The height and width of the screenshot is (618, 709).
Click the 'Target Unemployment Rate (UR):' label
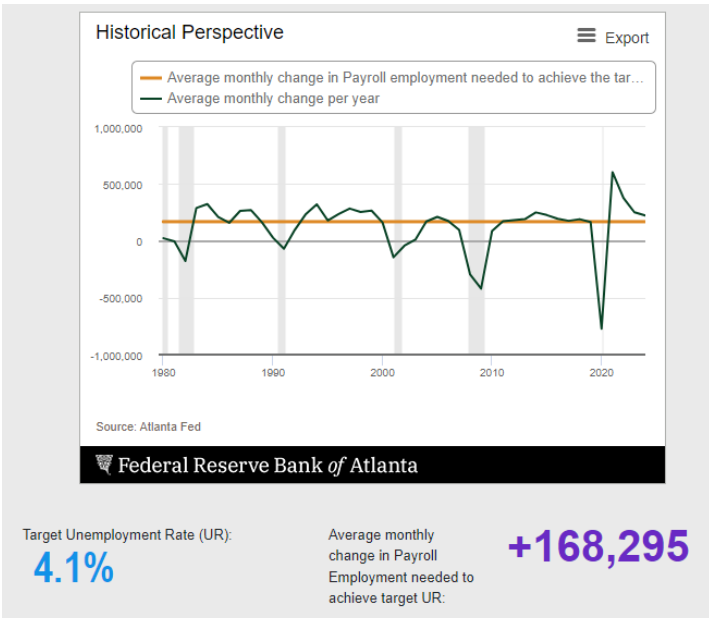[x=127, y=535]
